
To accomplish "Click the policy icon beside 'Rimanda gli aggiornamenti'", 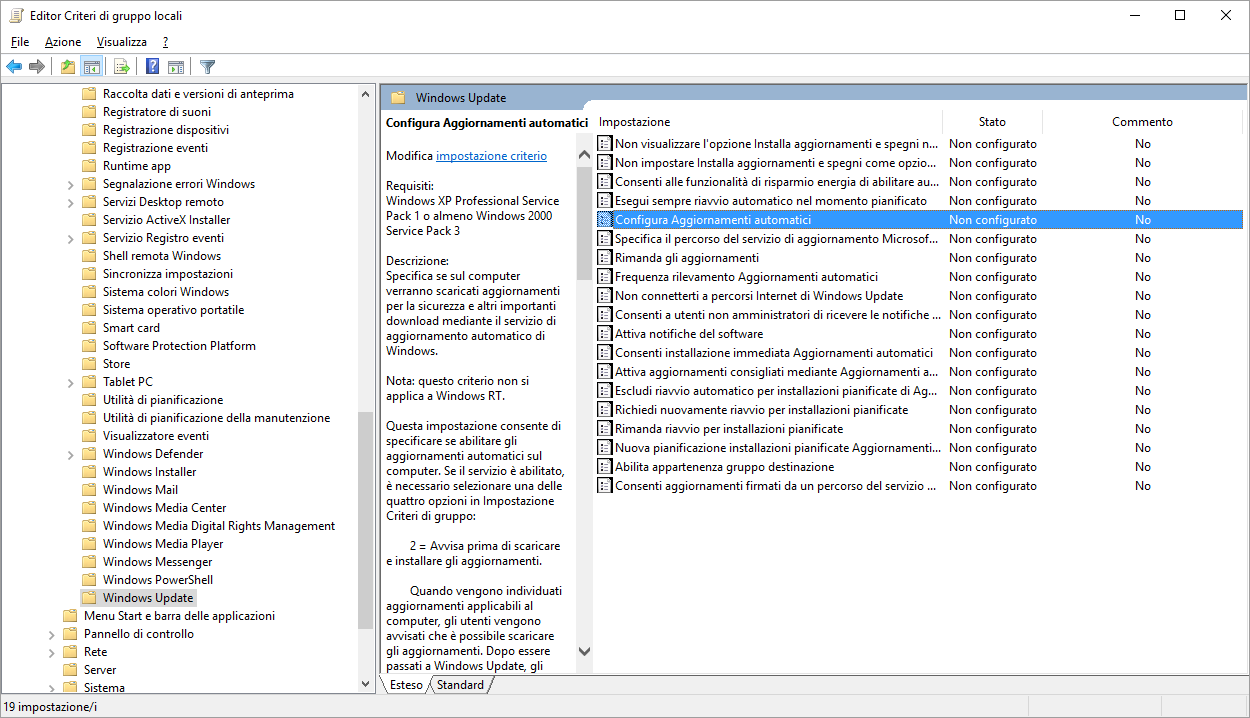I will 604,258.
